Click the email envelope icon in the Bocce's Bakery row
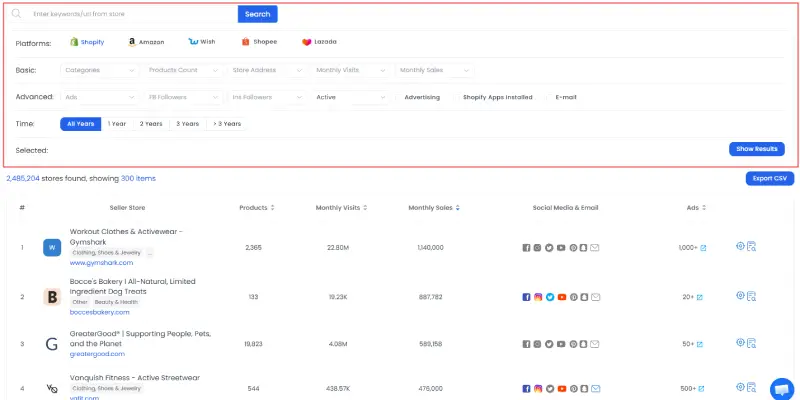 (595, 297)
